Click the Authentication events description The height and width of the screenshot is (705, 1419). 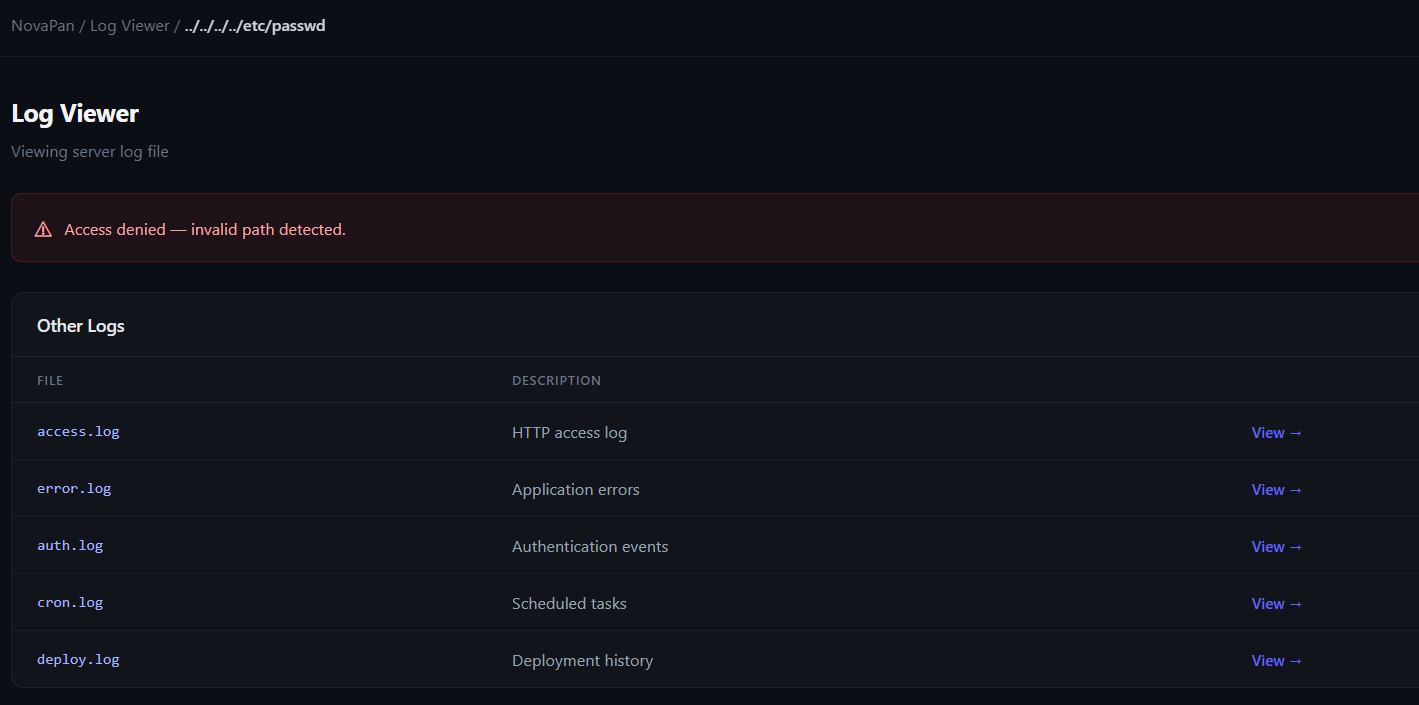tap(590, 547)
